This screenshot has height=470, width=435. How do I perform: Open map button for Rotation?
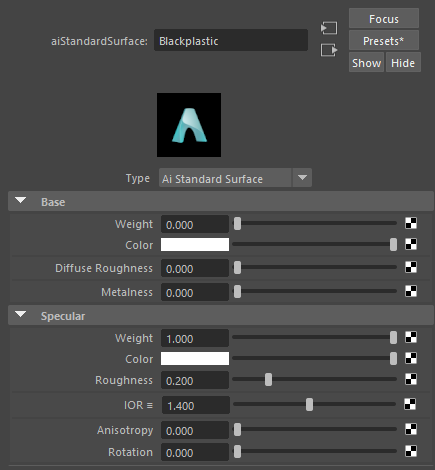pos(411,451)
